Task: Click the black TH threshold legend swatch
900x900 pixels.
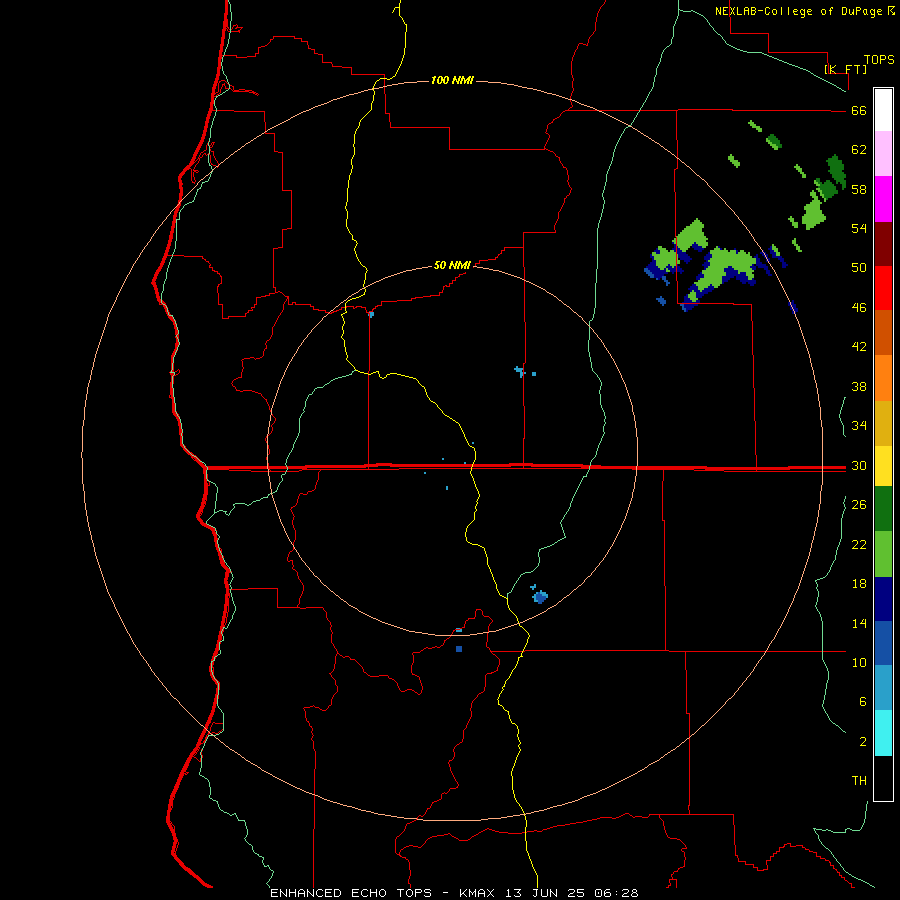Action: tap(883, 778)
